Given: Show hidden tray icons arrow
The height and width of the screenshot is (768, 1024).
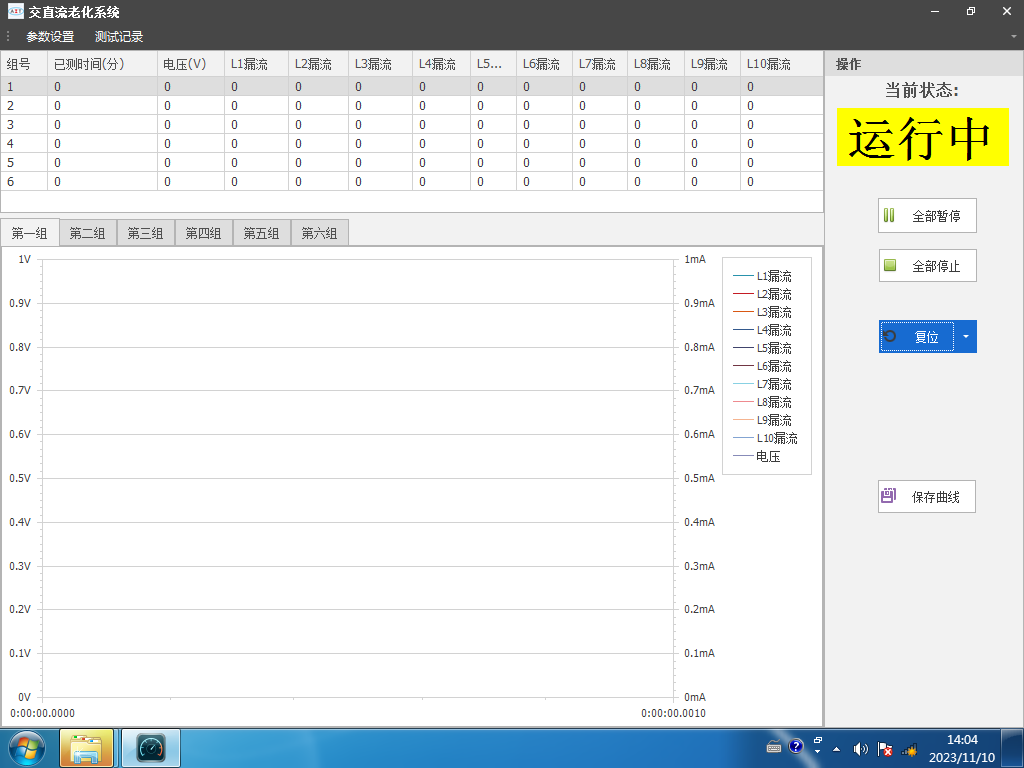Looking at the screenshot, I should 837,748.
